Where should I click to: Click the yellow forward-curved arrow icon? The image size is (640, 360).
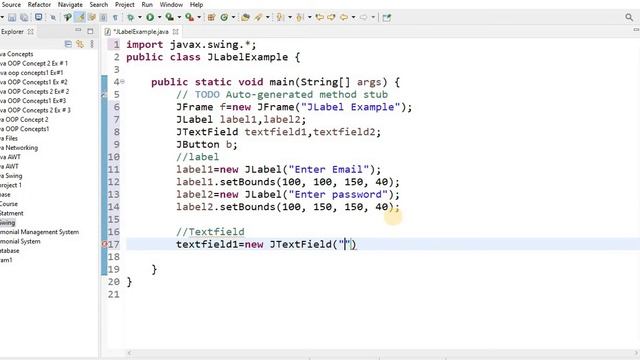331,17
